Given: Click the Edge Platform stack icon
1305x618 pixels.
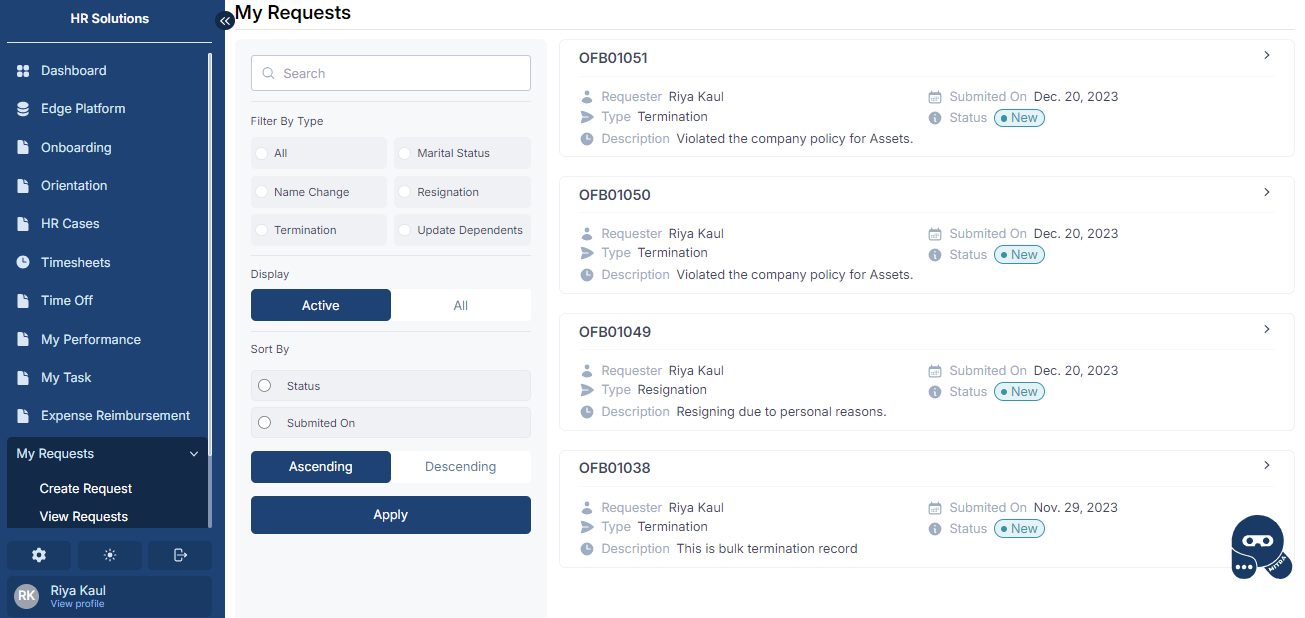Looking at the screenshot, I should pos(23,109).
